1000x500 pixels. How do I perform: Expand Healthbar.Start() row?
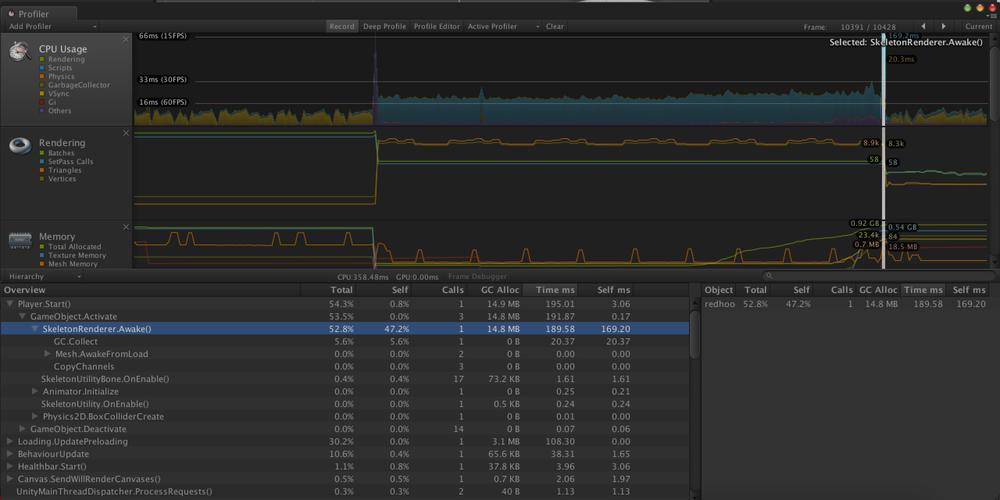click(10, 467)
